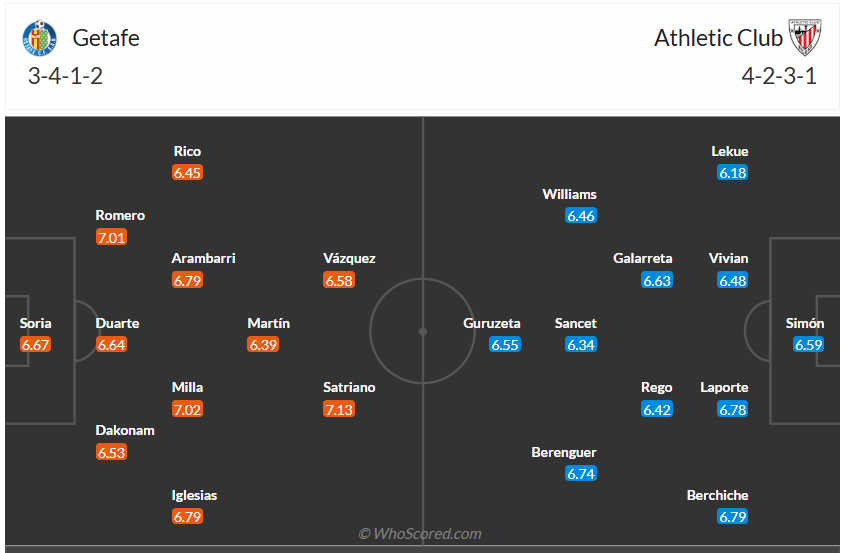Open Milla's 7.02 rating badge
Screen dimensions: 845x553
pyautogui.click(x=187, y=409)
